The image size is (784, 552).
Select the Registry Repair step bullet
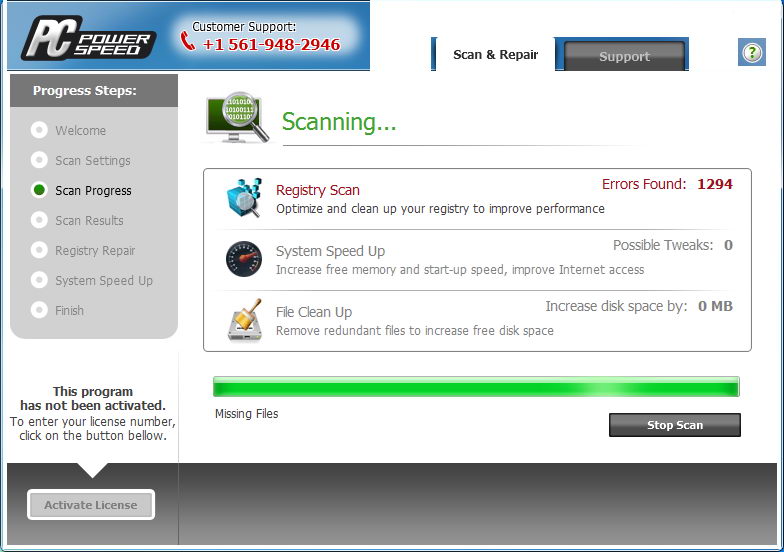pos(39,250)
